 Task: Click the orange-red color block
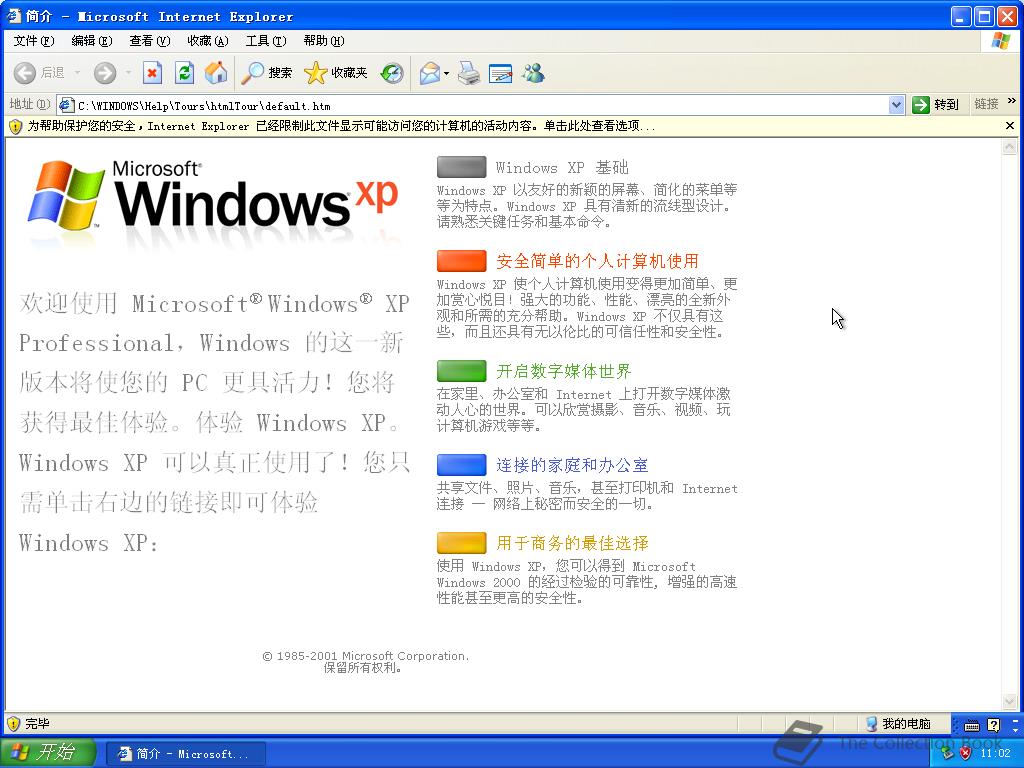[462, 261]
